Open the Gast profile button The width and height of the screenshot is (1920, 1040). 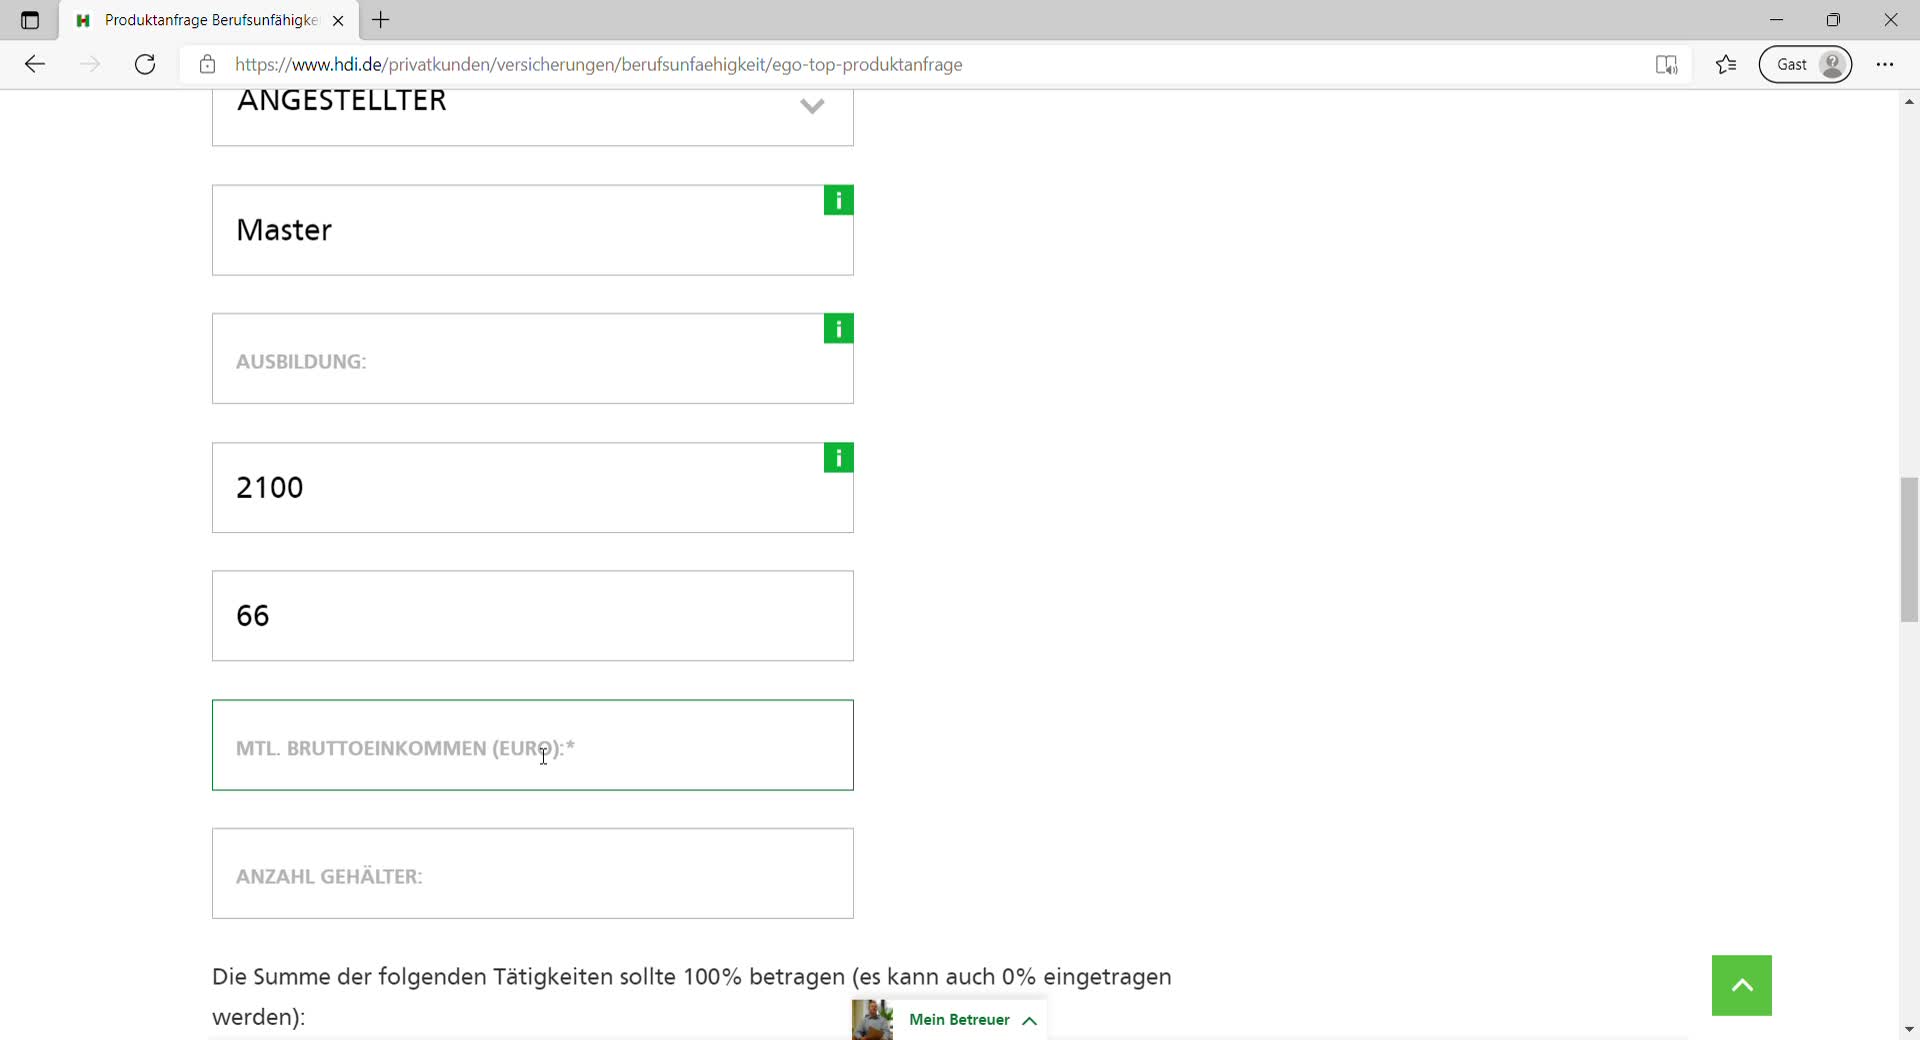pos(1805,65)
